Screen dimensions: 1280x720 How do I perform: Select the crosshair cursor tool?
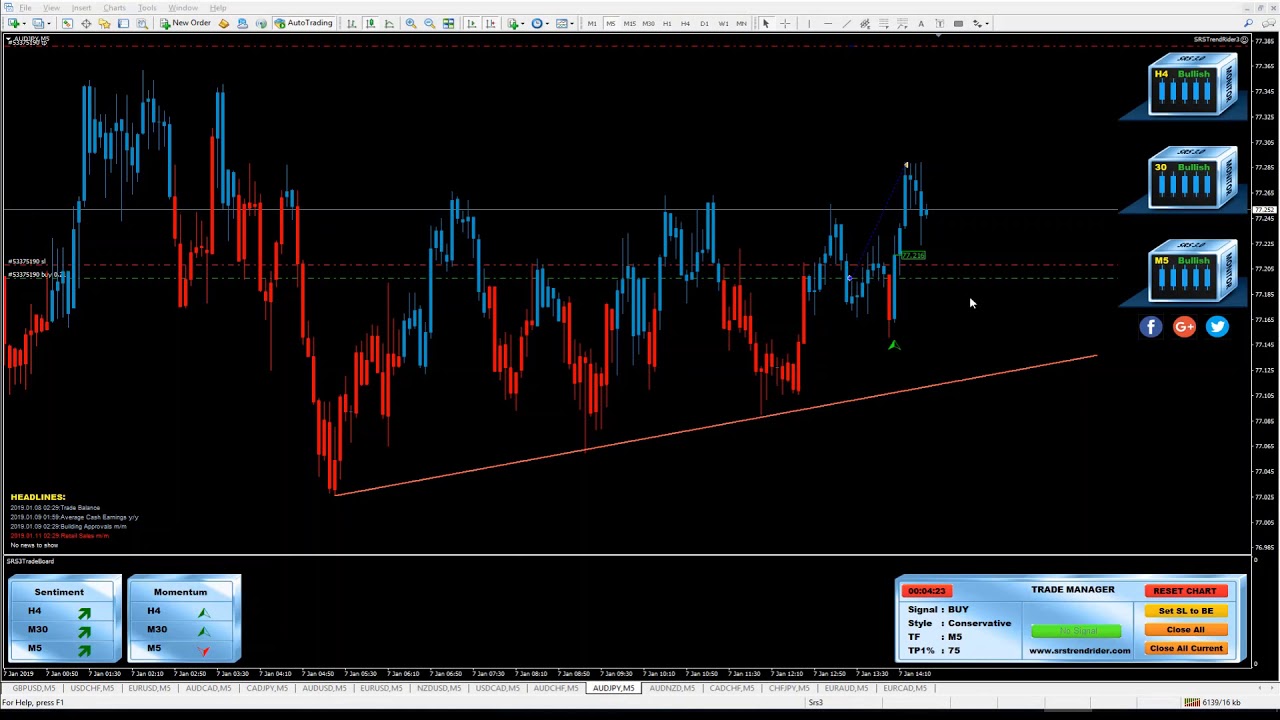pos(785,23)
